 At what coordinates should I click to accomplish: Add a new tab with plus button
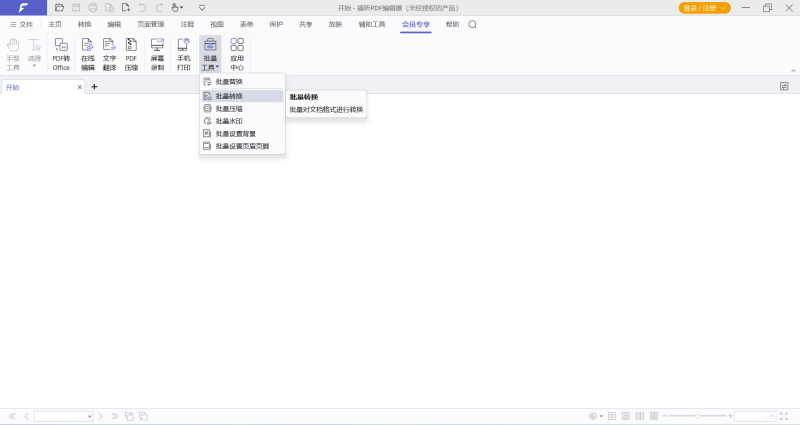[x=94, y=87]
